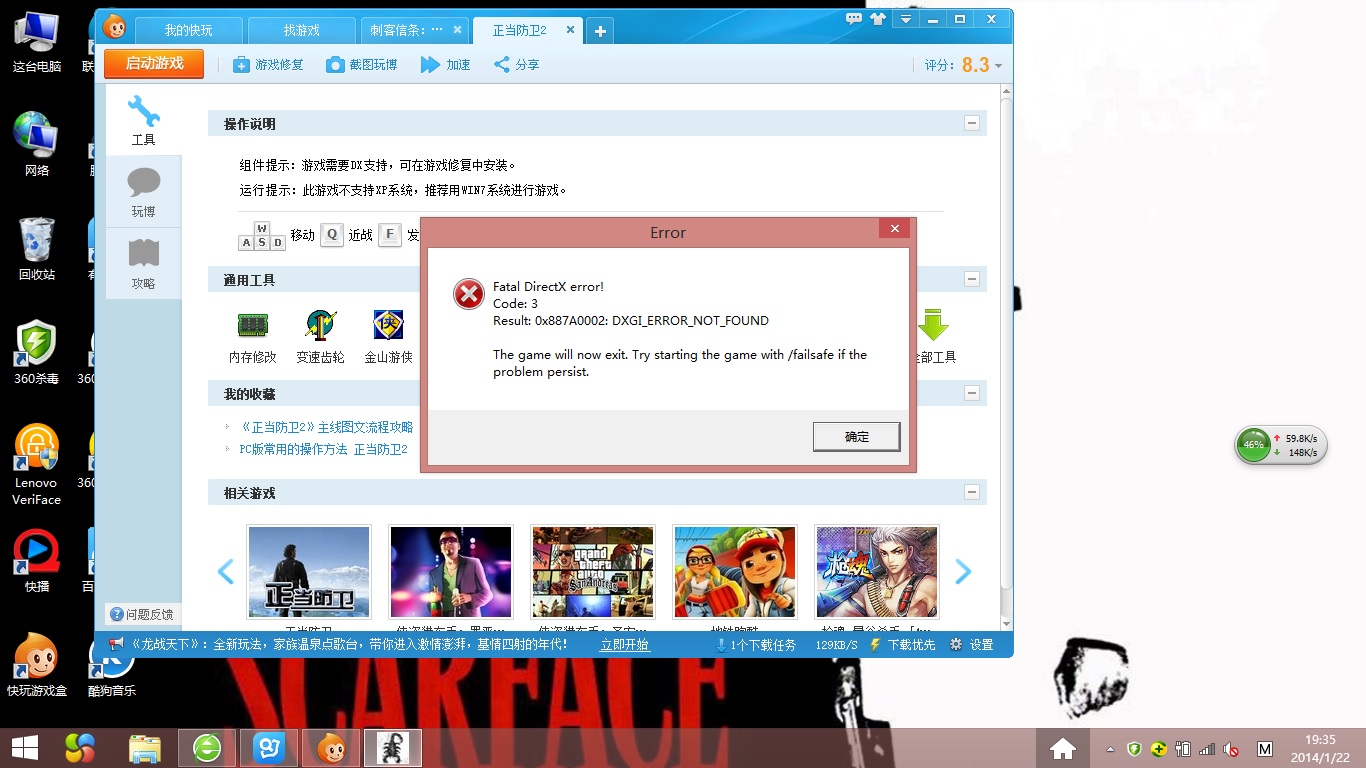Switch to 找游戏 tab
The width and height of the screenshot is (1366, 768).
(301, 30)
